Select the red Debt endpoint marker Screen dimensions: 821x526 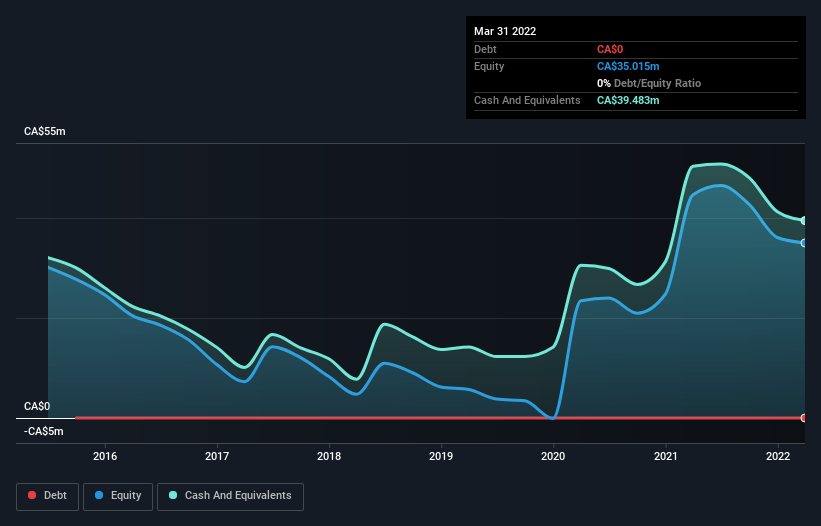804,418
